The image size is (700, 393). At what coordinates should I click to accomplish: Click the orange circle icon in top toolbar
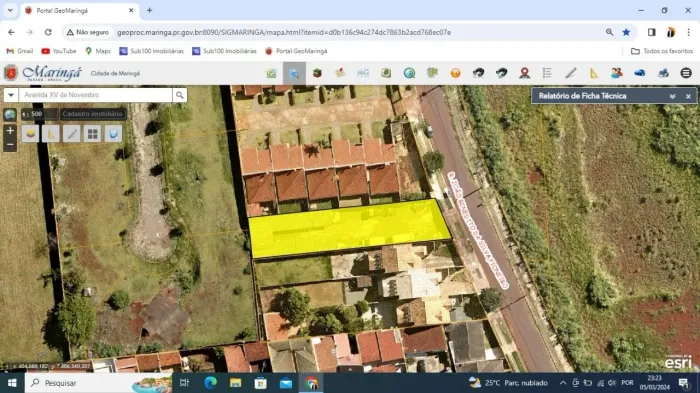[x=455, y=73]
